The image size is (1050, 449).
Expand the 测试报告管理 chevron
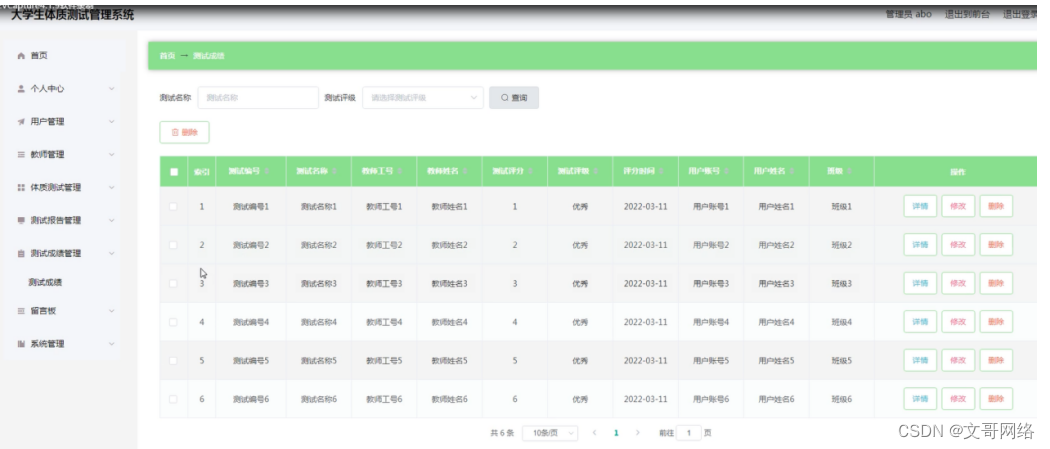coord(112,220)
